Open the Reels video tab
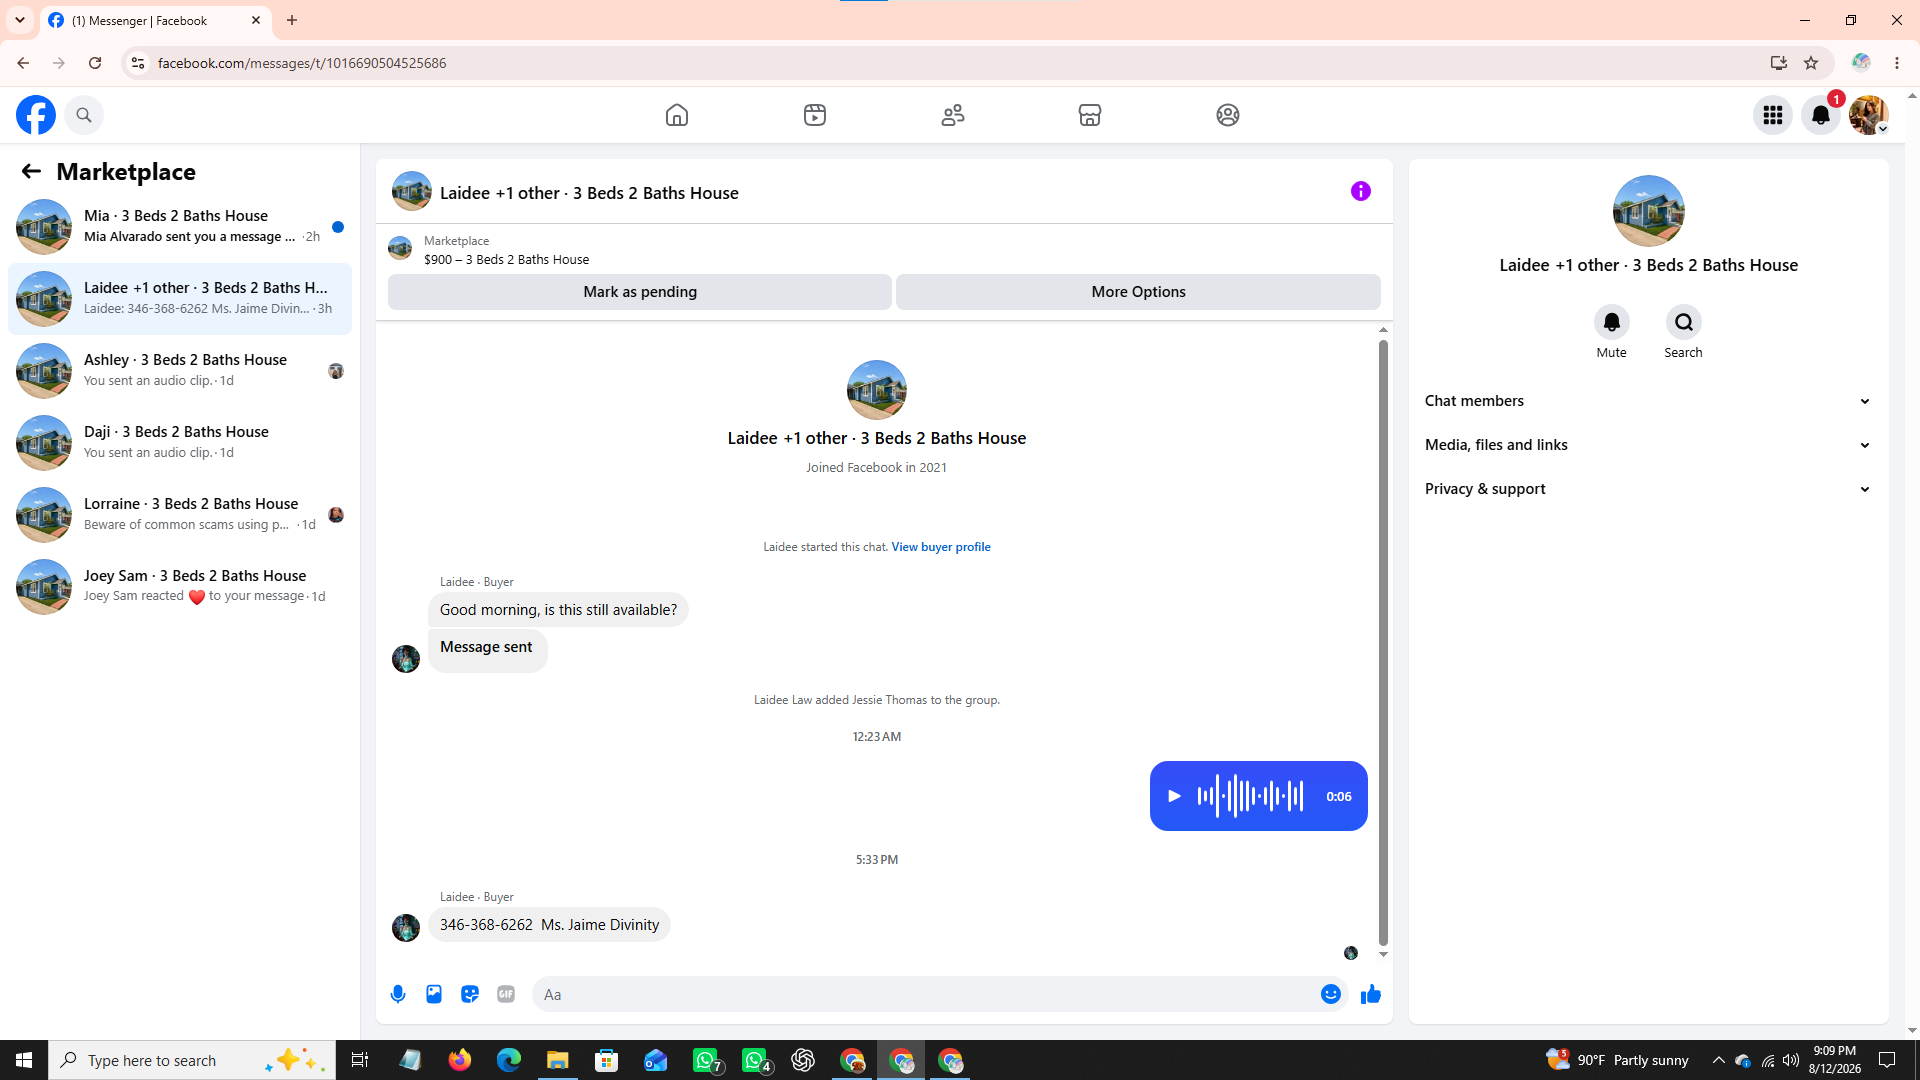The image size is (1920, 1080). click(815, 115)
